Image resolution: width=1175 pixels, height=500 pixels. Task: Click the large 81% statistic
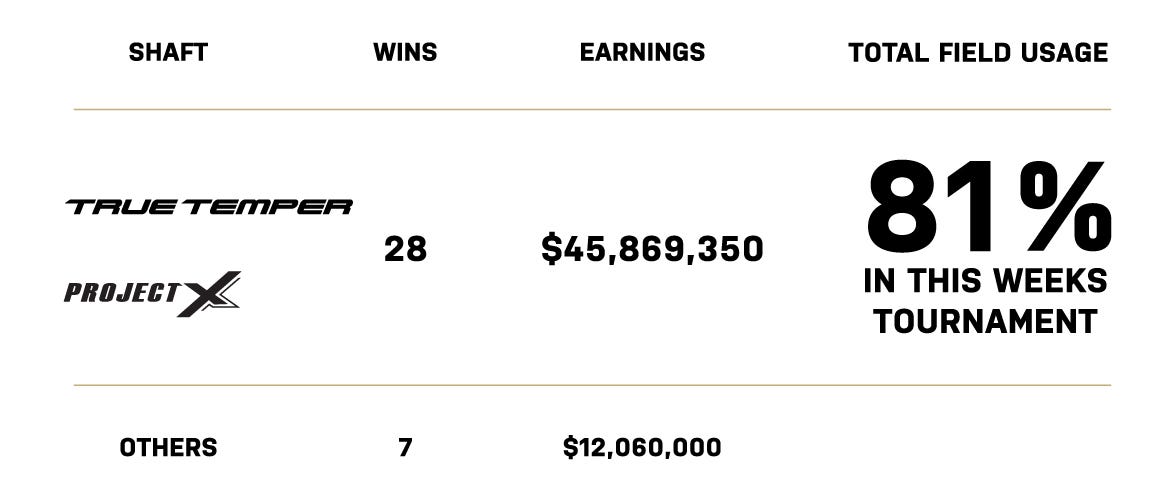988,205
